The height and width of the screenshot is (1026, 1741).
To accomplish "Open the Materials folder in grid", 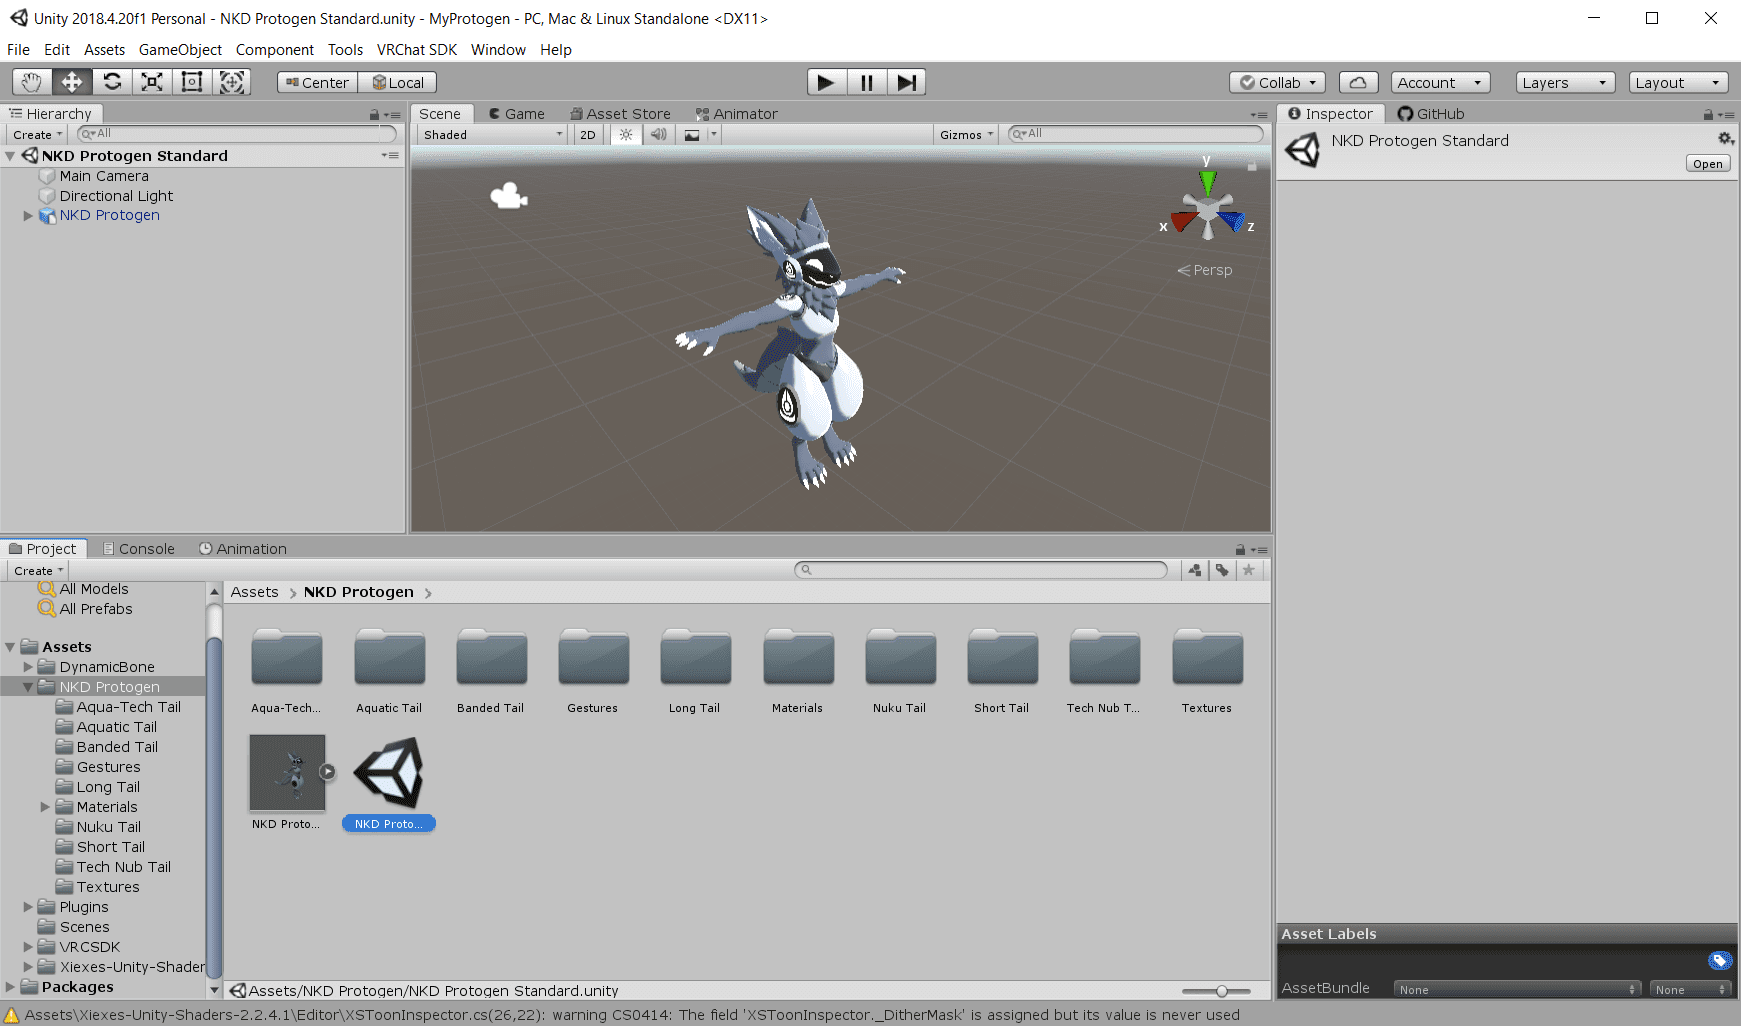I will pos(798,671).
